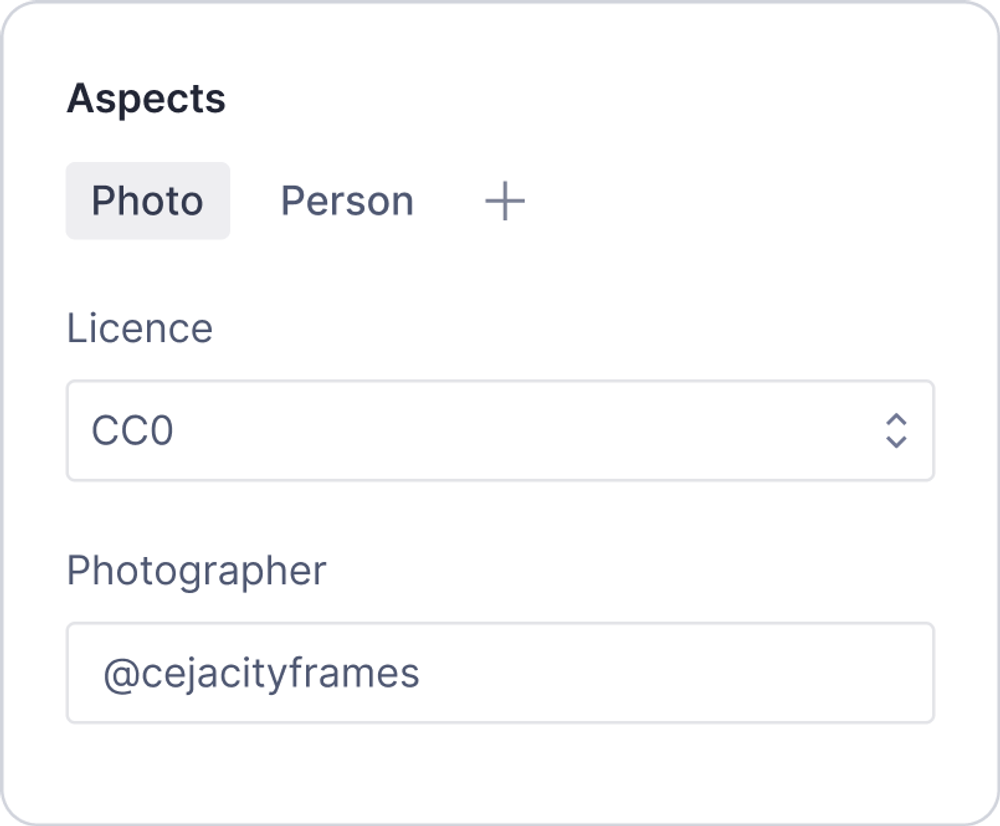Click into the Photographer input field
The width and height of the screenshot is (1000, 826).
pyautogui.click(x=500, y=673)
